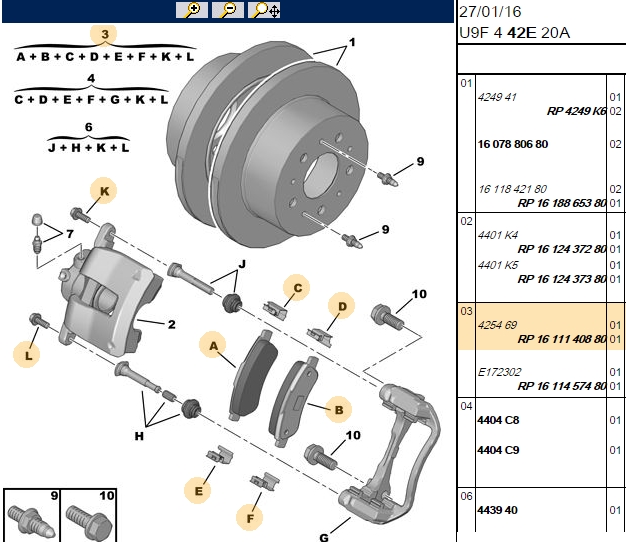Click the bolt 9 thumbnail image
The width and height of the screenshot is (626, 542).
pos(30,522)
